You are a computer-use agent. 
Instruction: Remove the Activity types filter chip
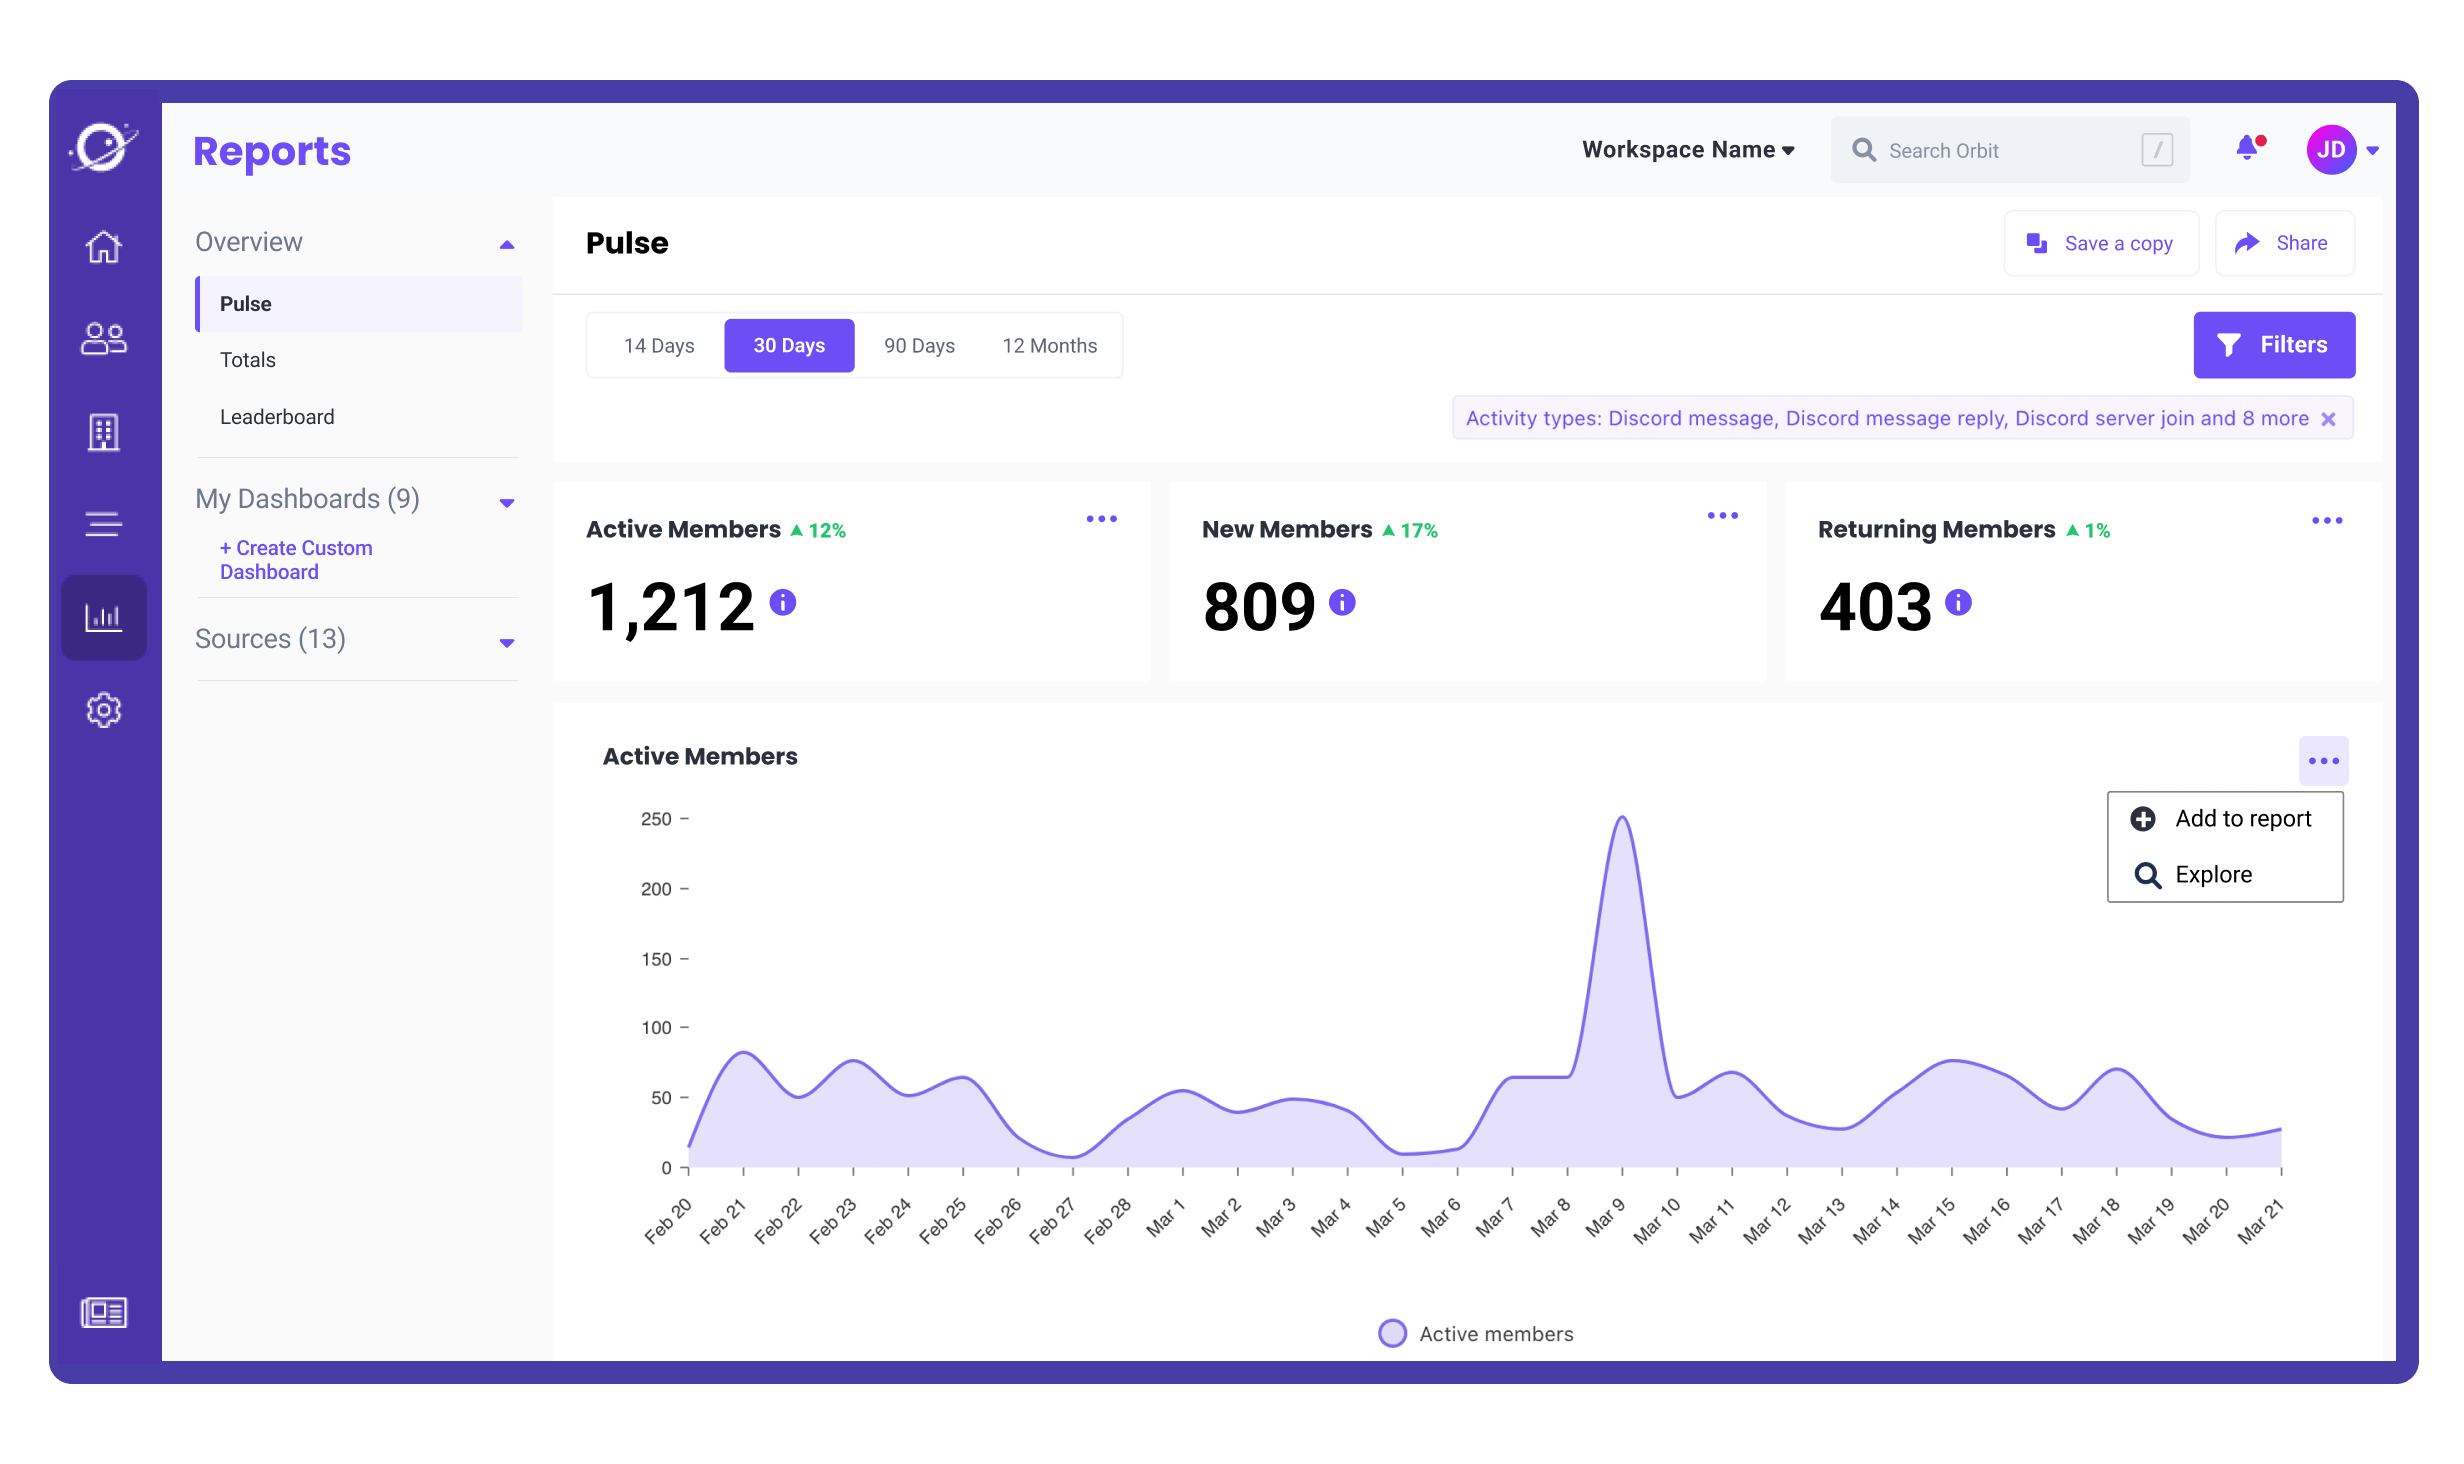click(2330, 418)
